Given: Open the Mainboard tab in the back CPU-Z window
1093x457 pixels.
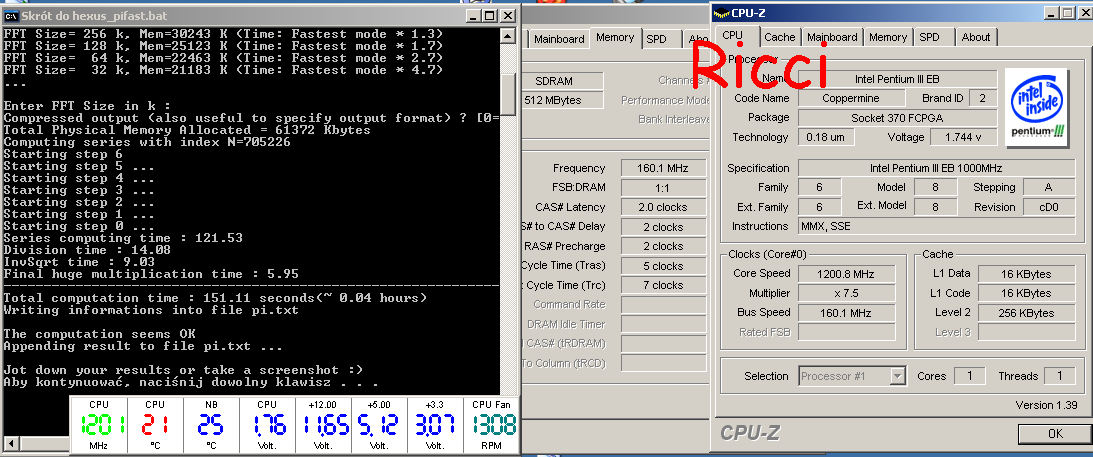Looking at the screenshot, I should coord(559,39).
